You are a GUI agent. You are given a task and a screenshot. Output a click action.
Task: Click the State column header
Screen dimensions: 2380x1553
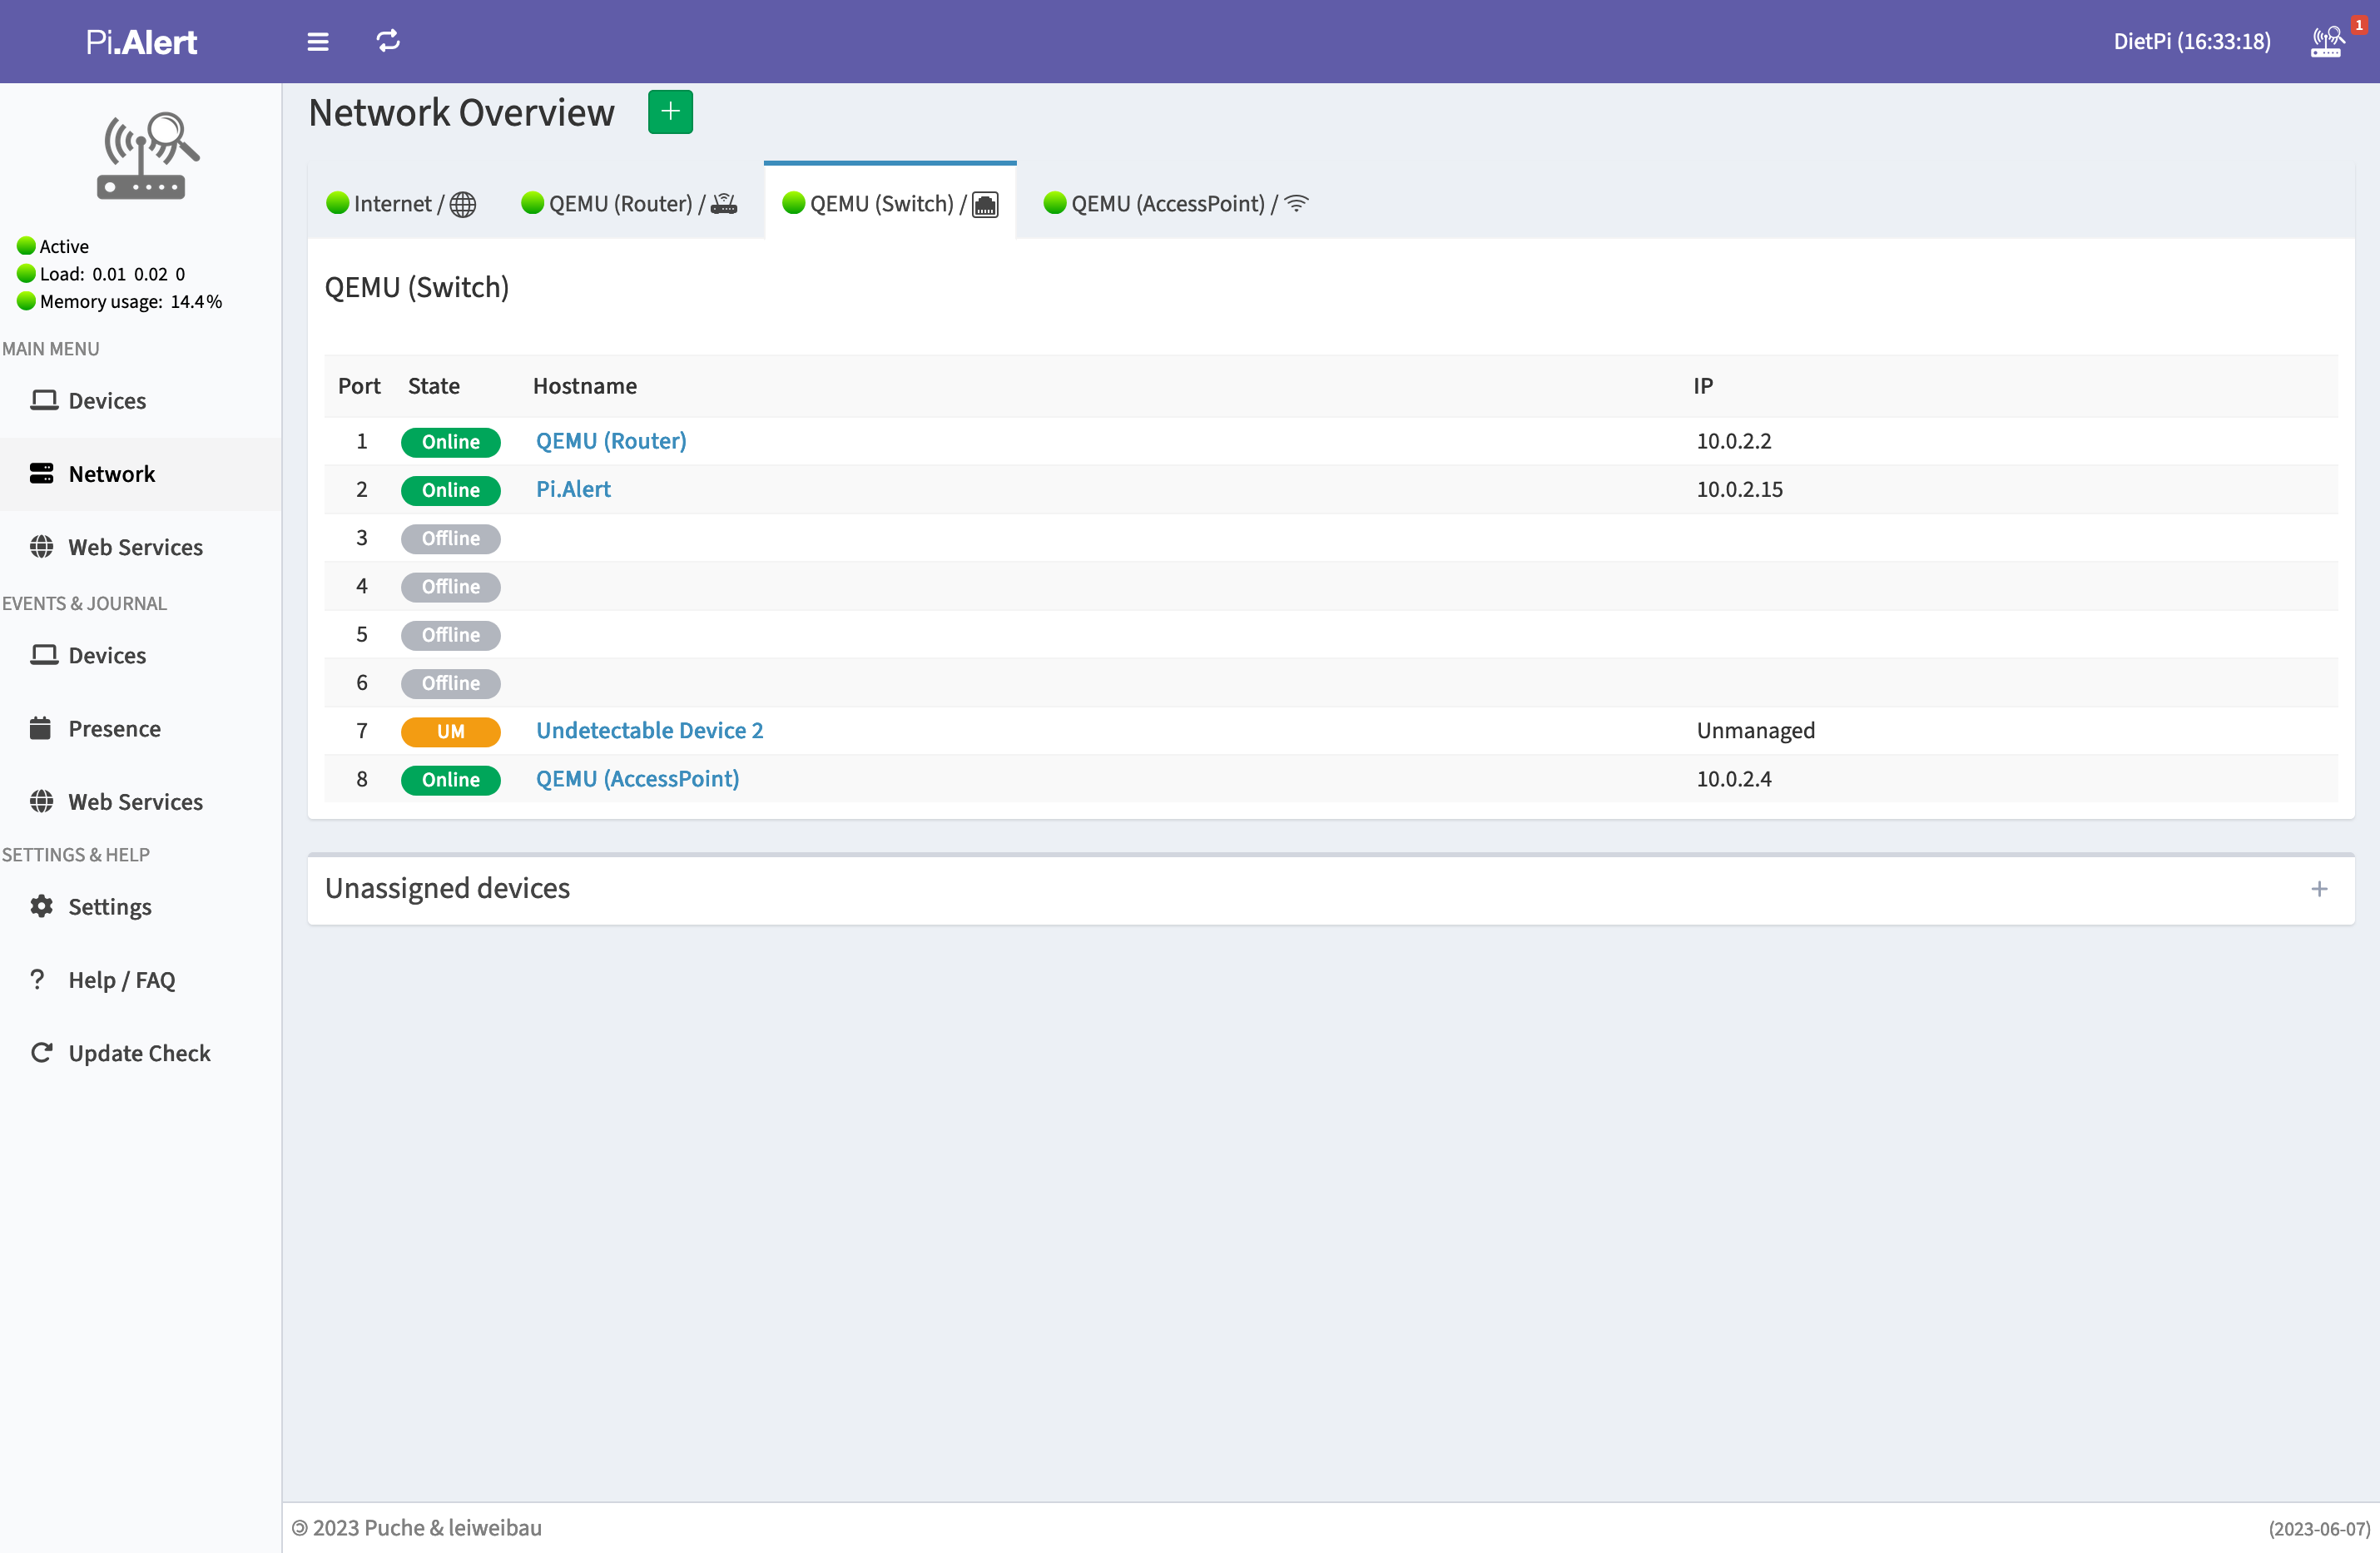tap(433, 386)
